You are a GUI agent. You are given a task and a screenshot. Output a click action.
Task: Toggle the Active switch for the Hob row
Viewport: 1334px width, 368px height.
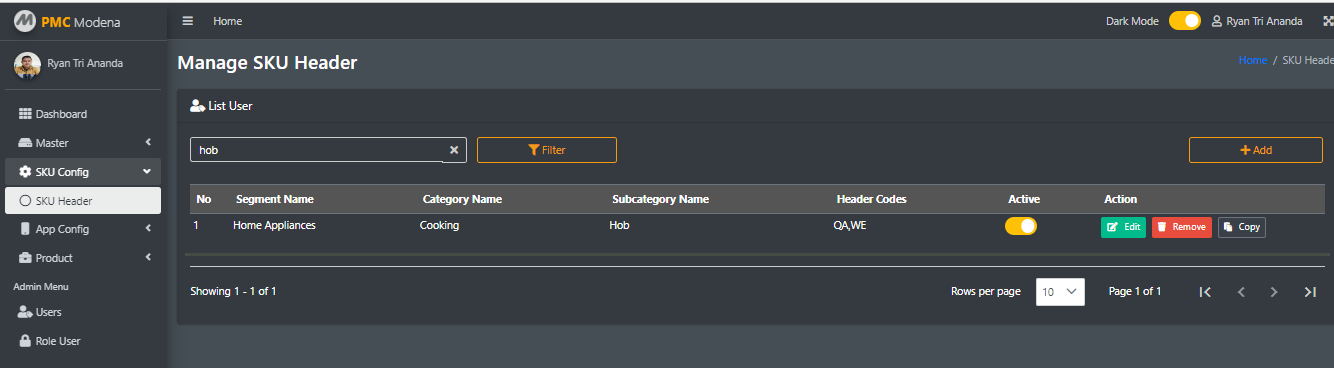pyautogui.click(x=1021, y=226)
